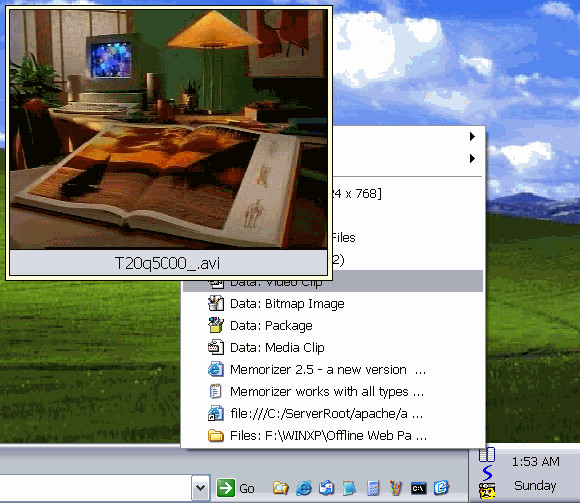Open Outlook Express quick launch icon
Screen dimensions: 580x503
(327, 488)
